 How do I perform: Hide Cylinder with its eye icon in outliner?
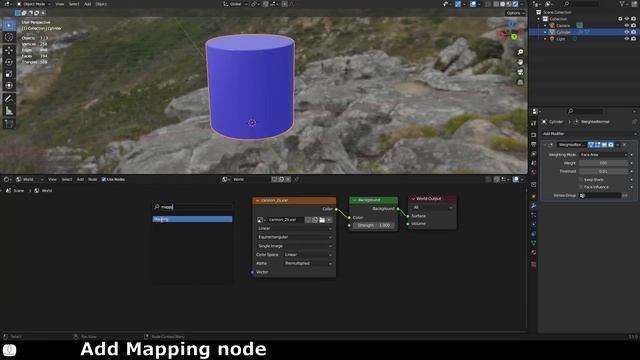(627, 32)
